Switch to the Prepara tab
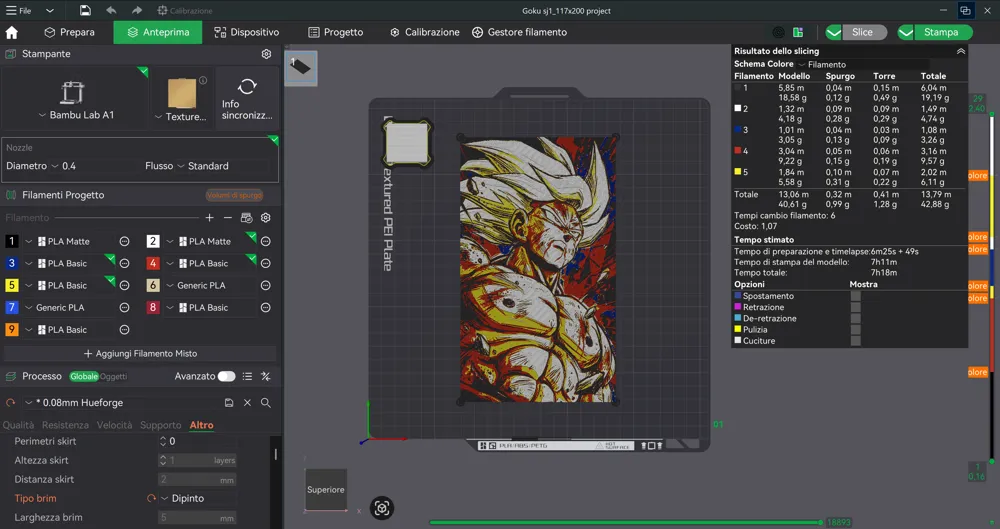 click(69, 33)
